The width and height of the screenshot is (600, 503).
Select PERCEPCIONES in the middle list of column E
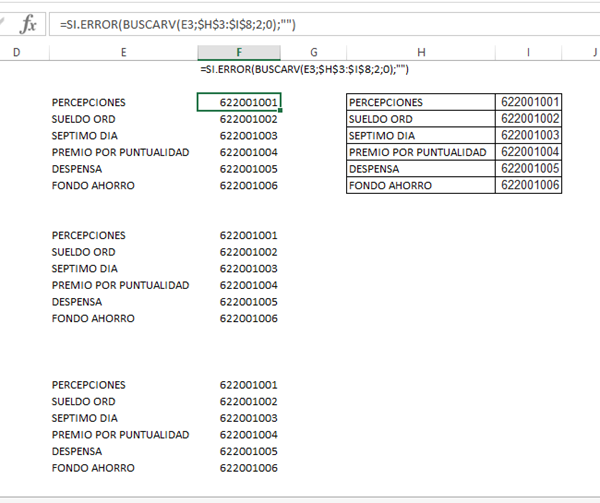click(89, 235)
